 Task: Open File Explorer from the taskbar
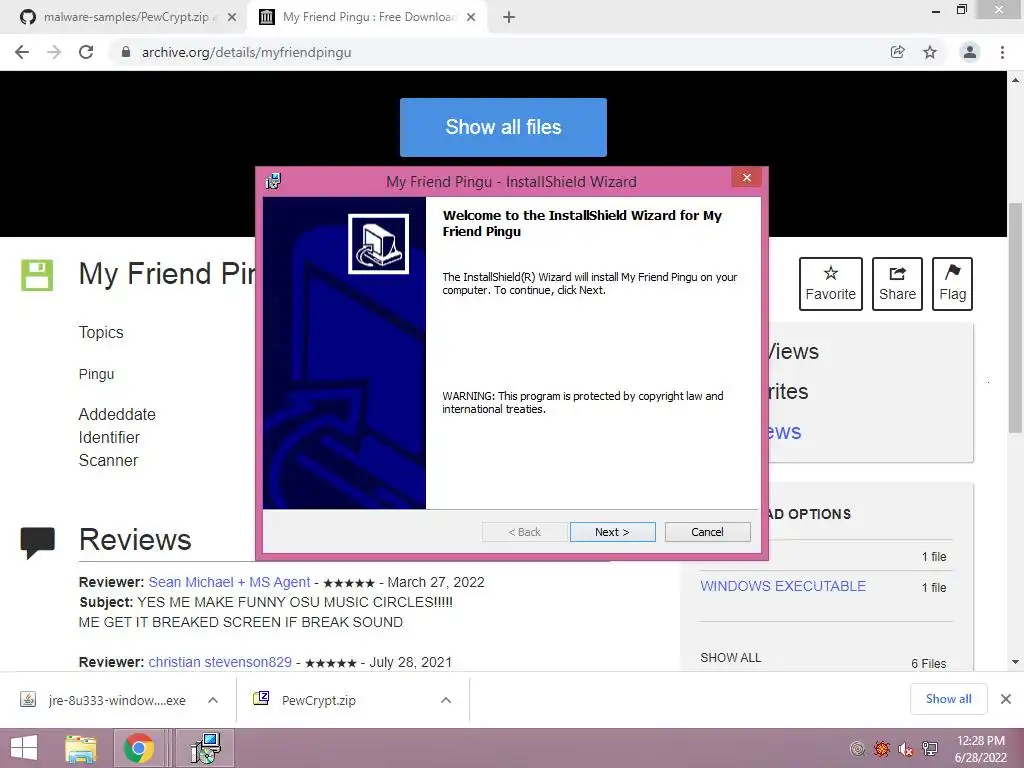(81, 748)
